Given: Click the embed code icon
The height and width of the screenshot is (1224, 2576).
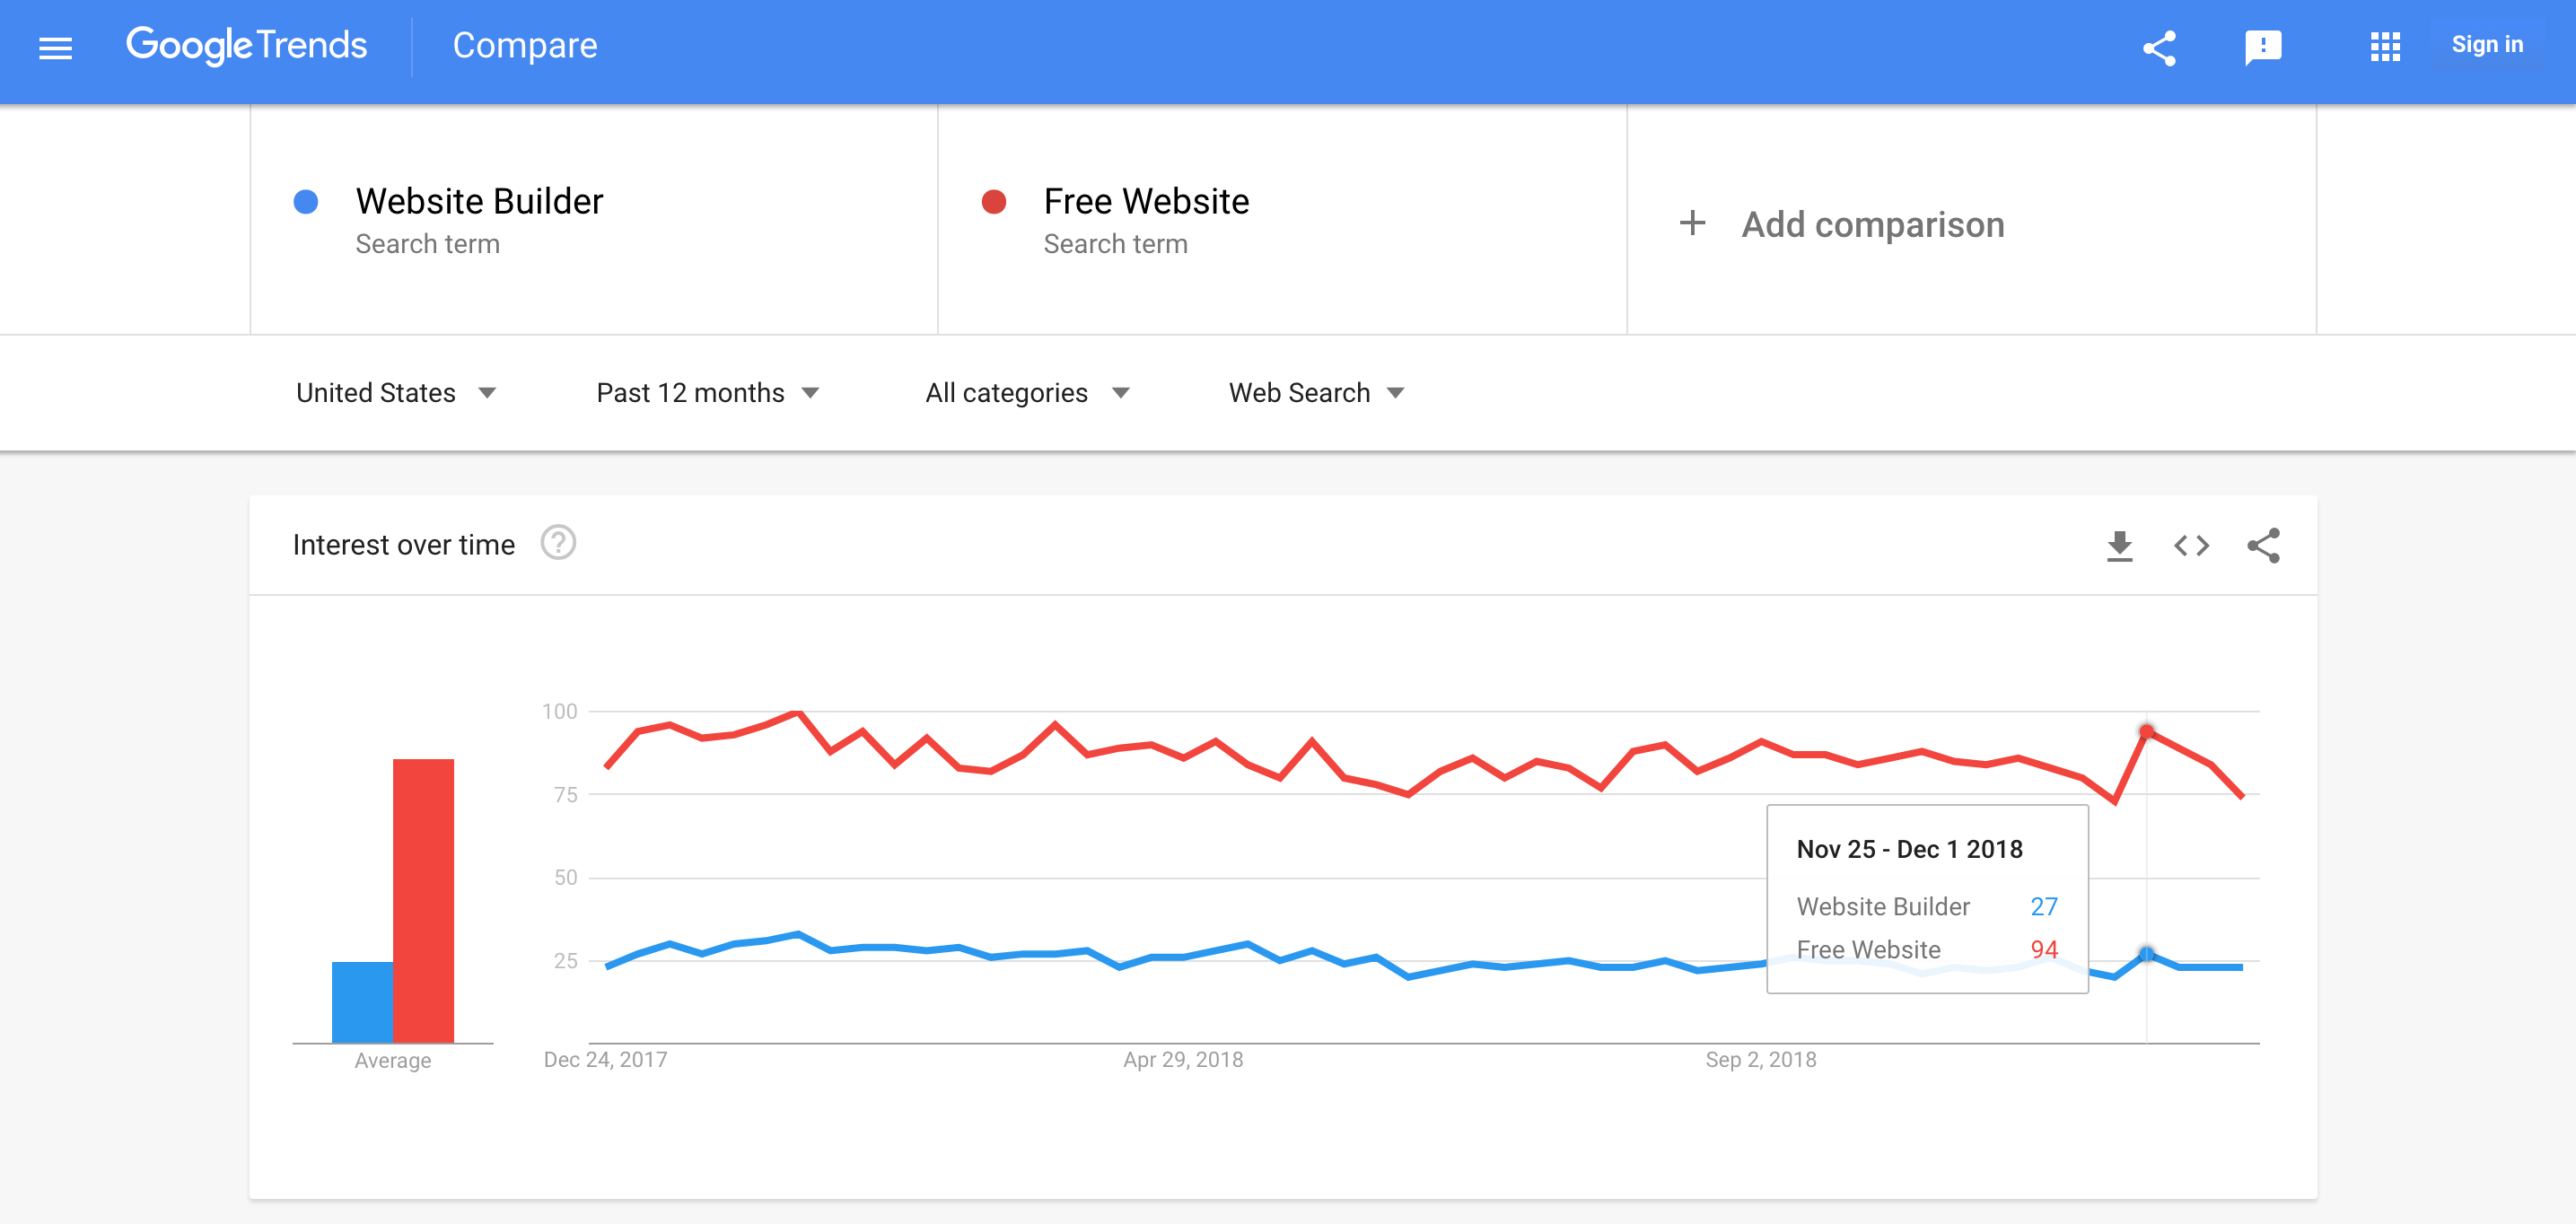Looking at the screenshot, I should click(x=2192, y=546).
